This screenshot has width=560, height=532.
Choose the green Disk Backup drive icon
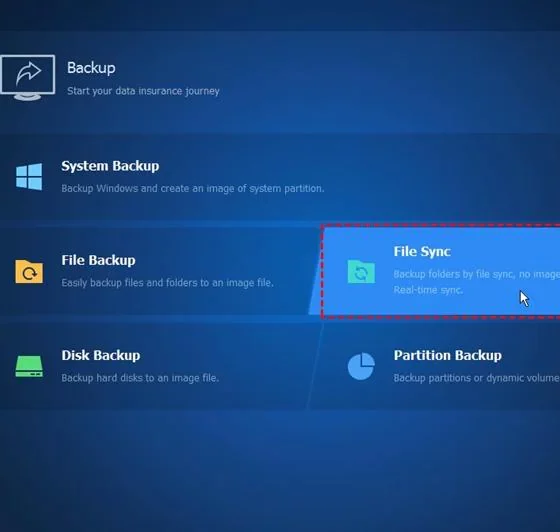tap(29, 366)
